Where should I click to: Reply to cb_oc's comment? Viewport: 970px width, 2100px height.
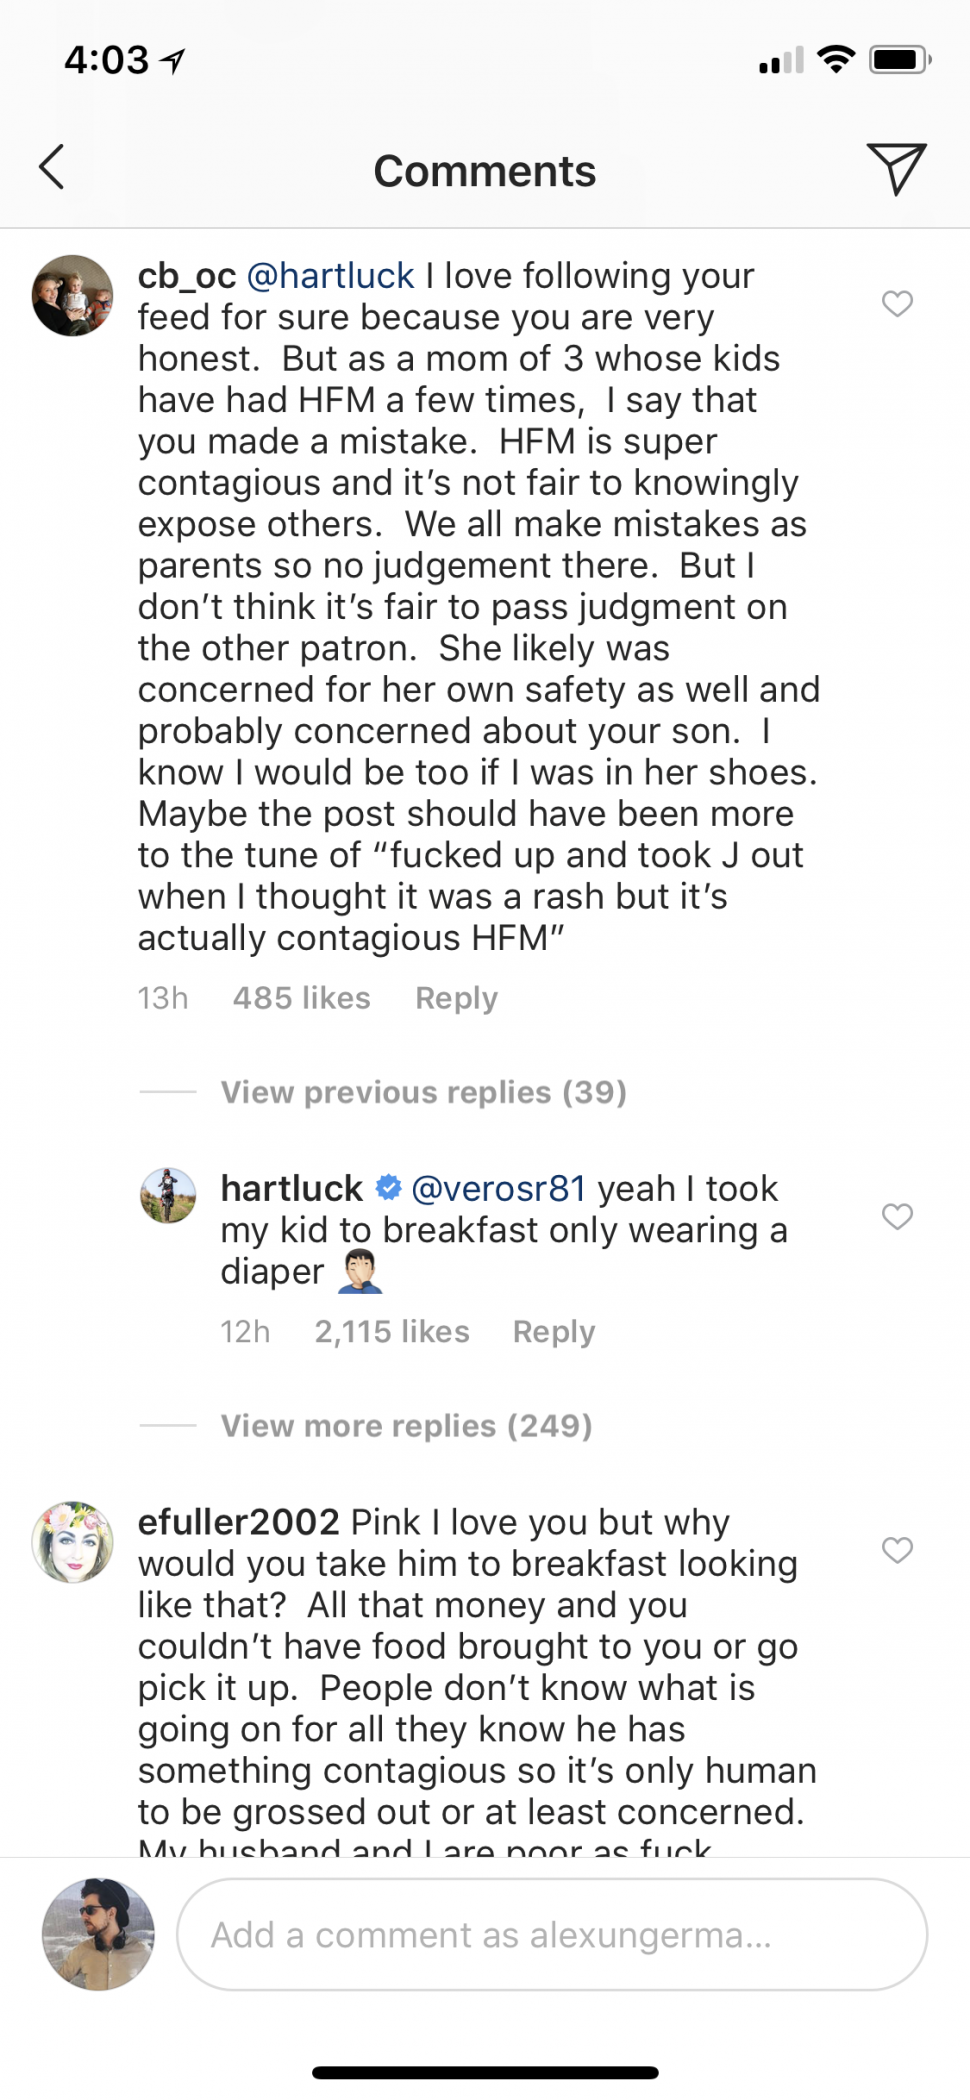[456, 998]
